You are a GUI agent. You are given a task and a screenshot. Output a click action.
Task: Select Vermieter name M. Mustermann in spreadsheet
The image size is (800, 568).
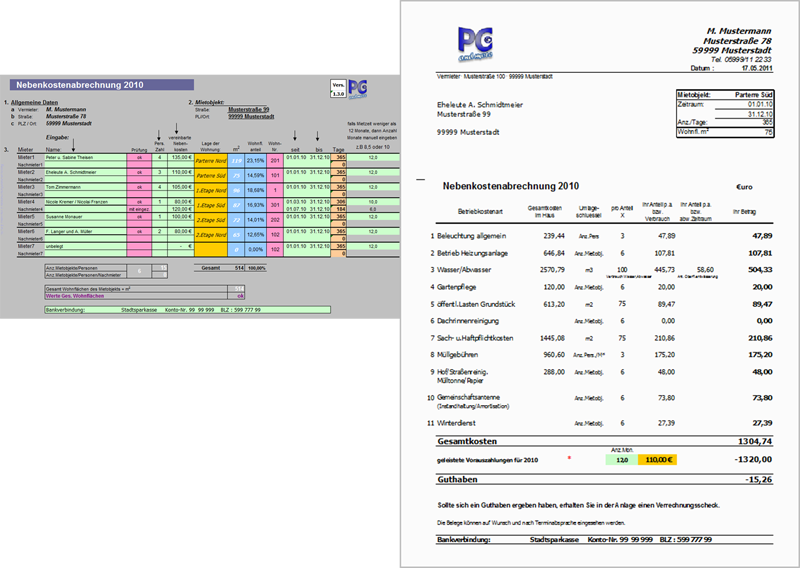pyautogui.click(x=66, y=109)
